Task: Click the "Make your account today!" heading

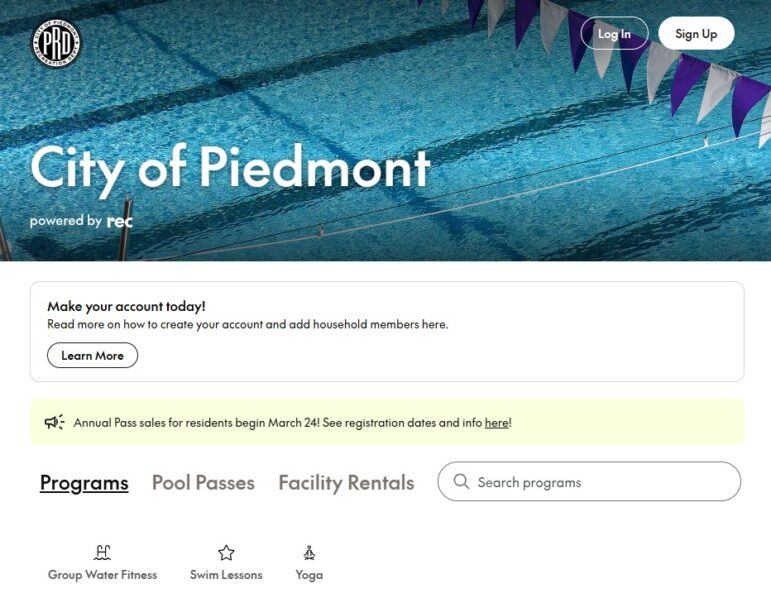Action: coord(126,306)
